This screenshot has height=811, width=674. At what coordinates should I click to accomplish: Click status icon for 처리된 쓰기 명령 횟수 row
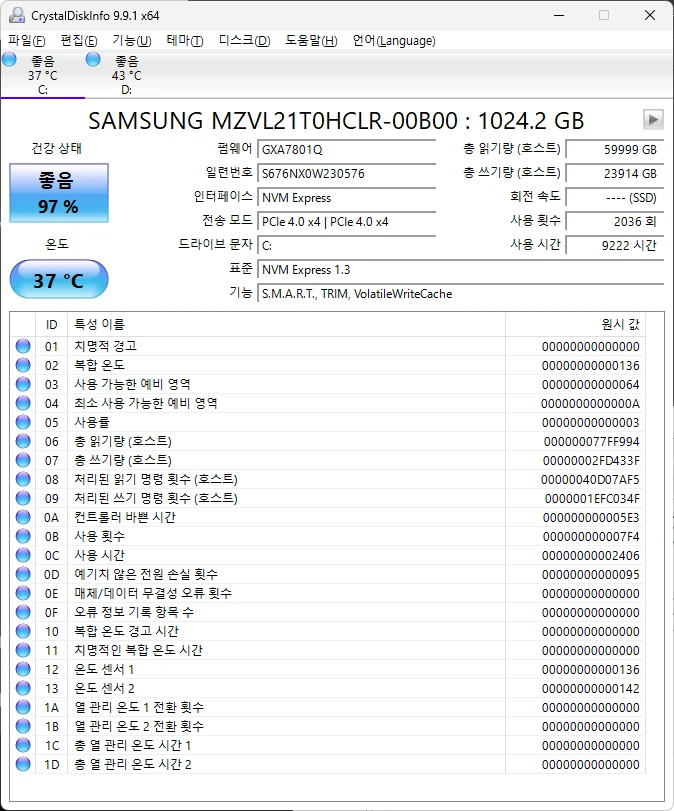tap(23, 498)
